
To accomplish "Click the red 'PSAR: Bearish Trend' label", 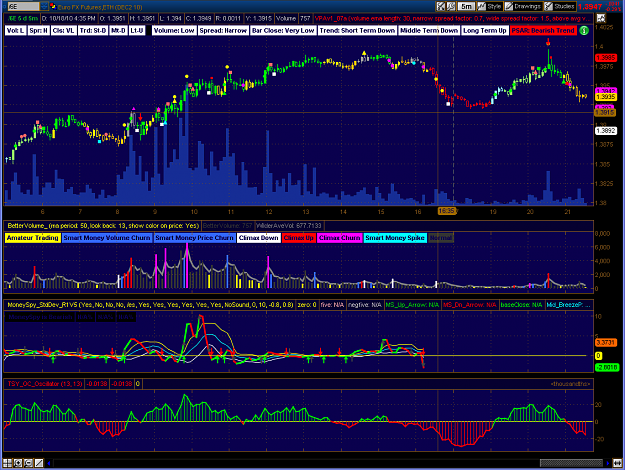I will tap(543, 30).
